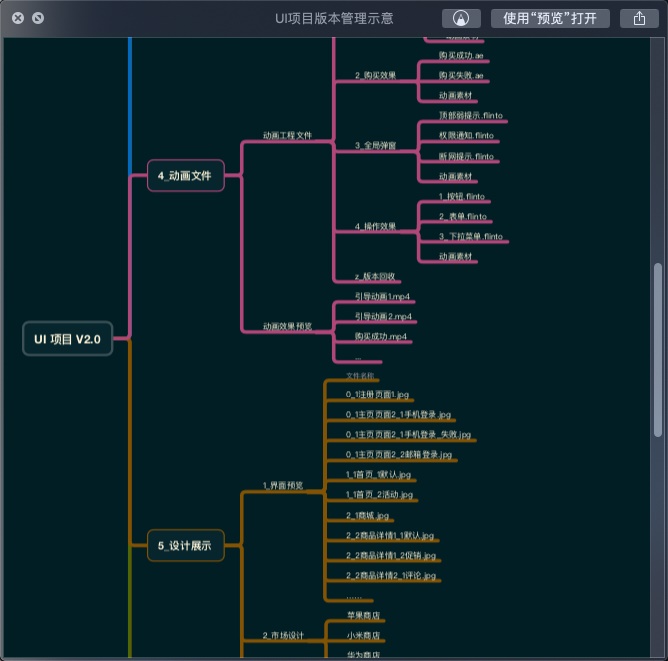668x661 pixels.
Task: Click the 动画工程文件 branch
Action: coord(287,135)
